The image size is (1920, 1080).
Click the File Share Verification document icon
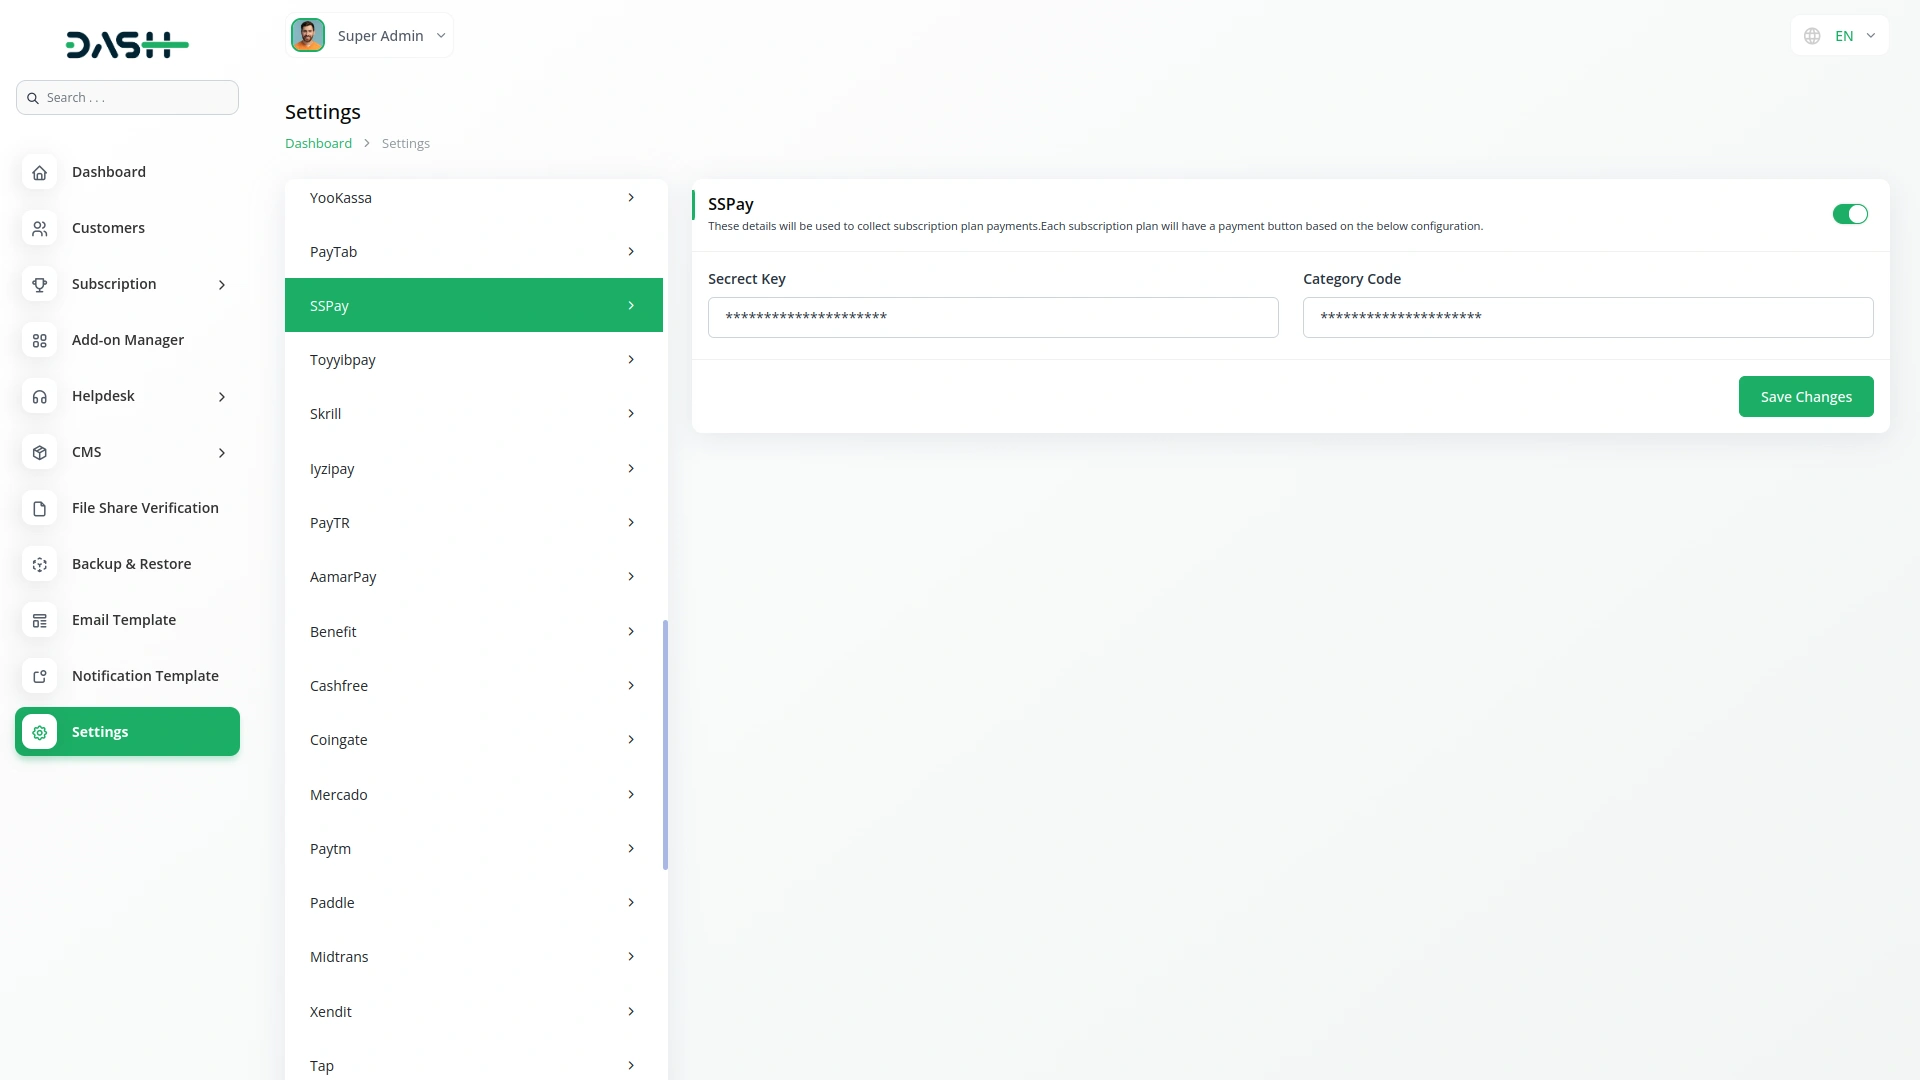click(39, 508)
